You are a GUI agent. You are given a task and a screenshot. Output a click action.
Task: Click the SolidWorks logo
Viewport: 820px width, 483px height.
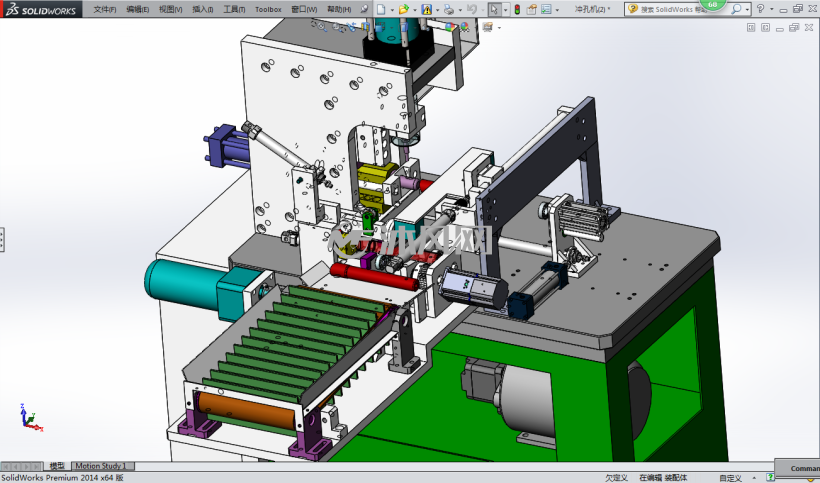click(41, 9)
